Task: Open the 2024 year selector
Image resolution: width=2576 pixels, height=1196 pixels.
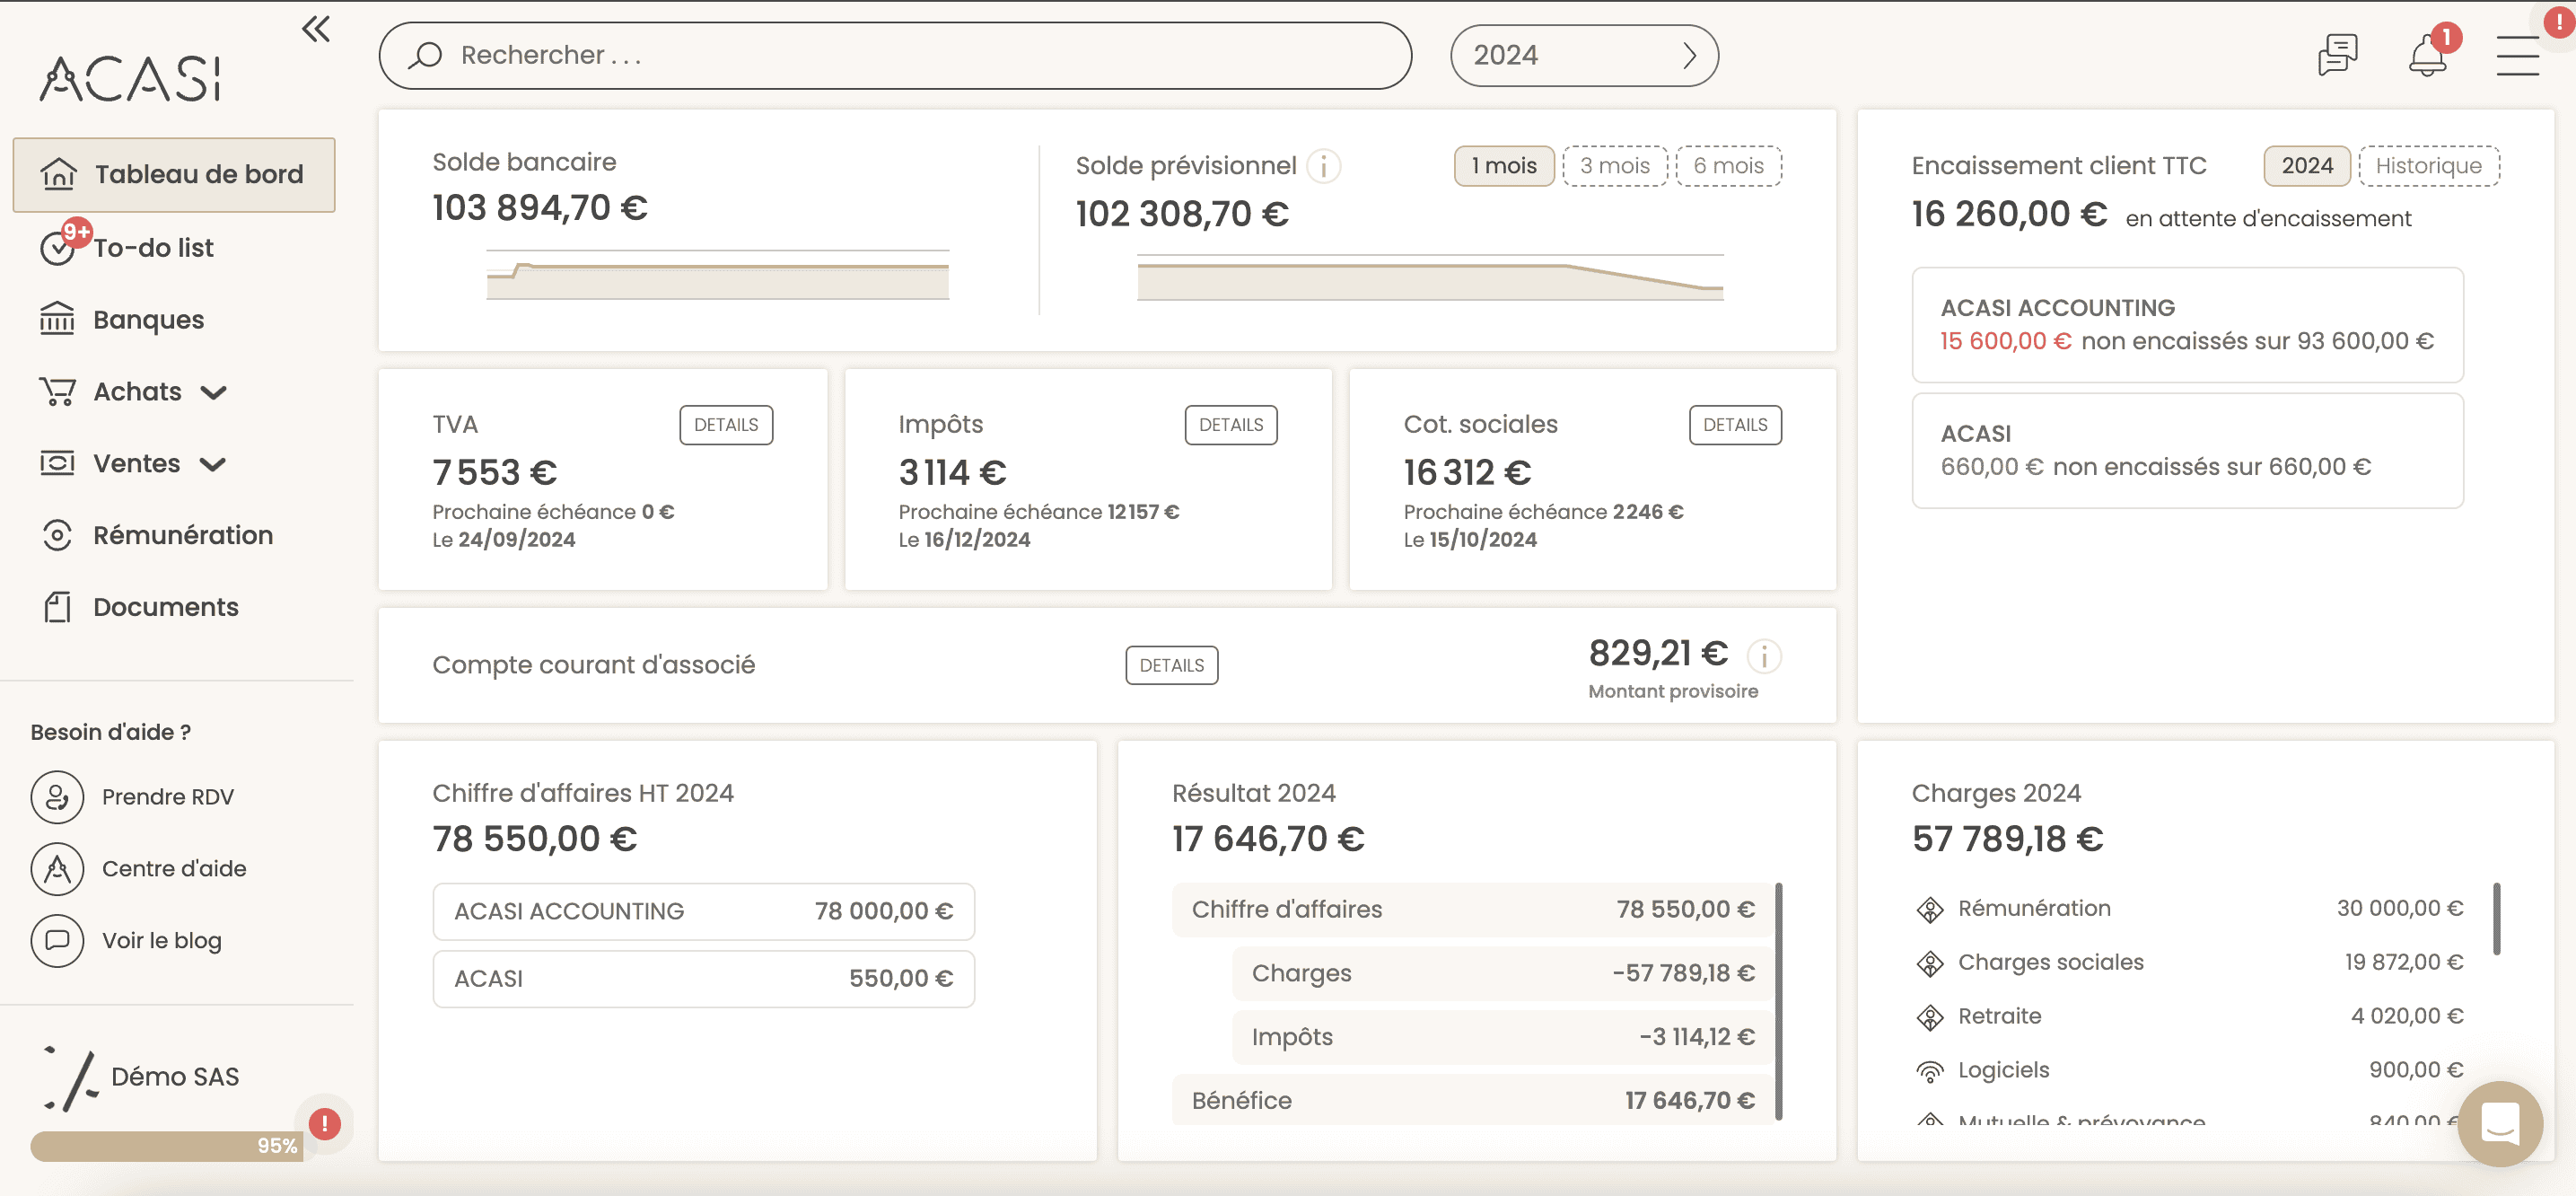Action: tap(1584, 55)
